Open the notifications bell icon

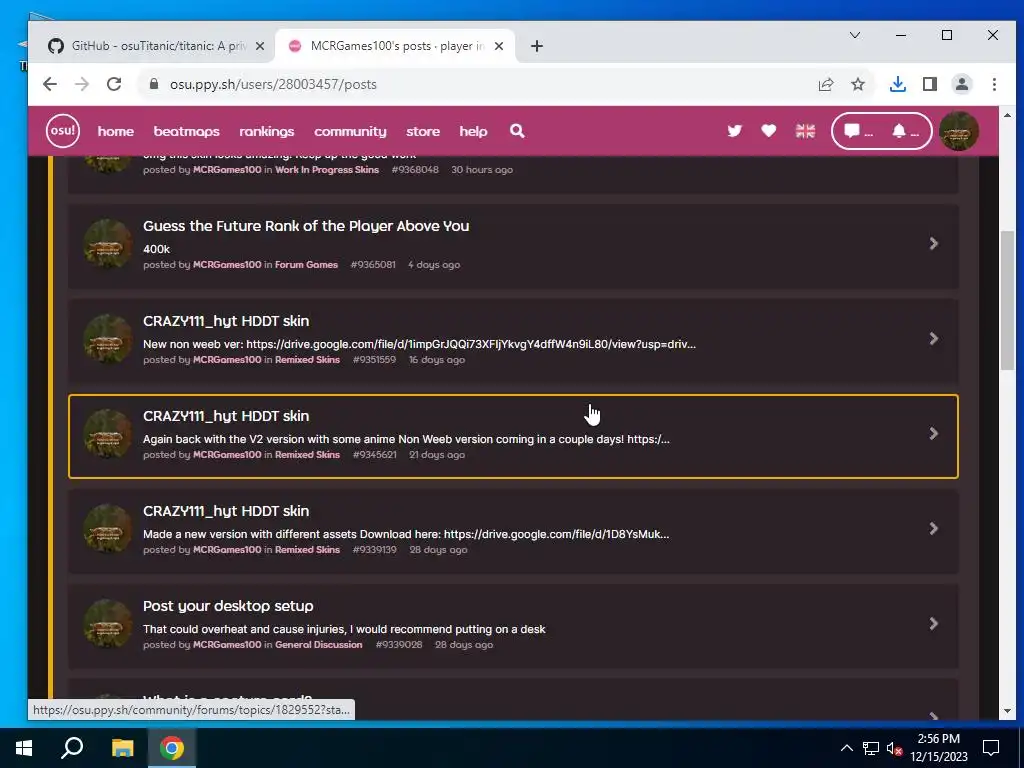click(905, 131)
